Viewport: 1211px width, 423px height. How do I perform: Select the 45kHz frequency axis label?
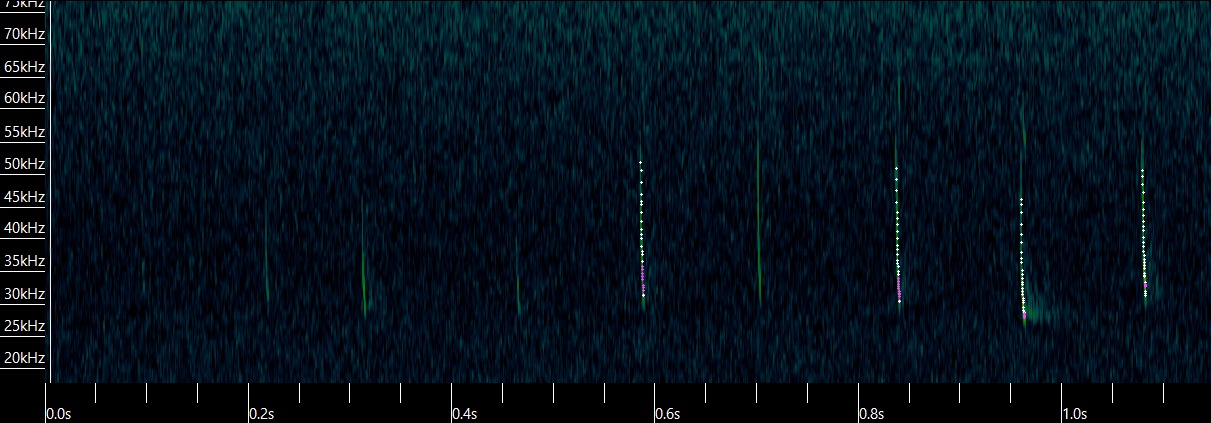pos(24,196)
